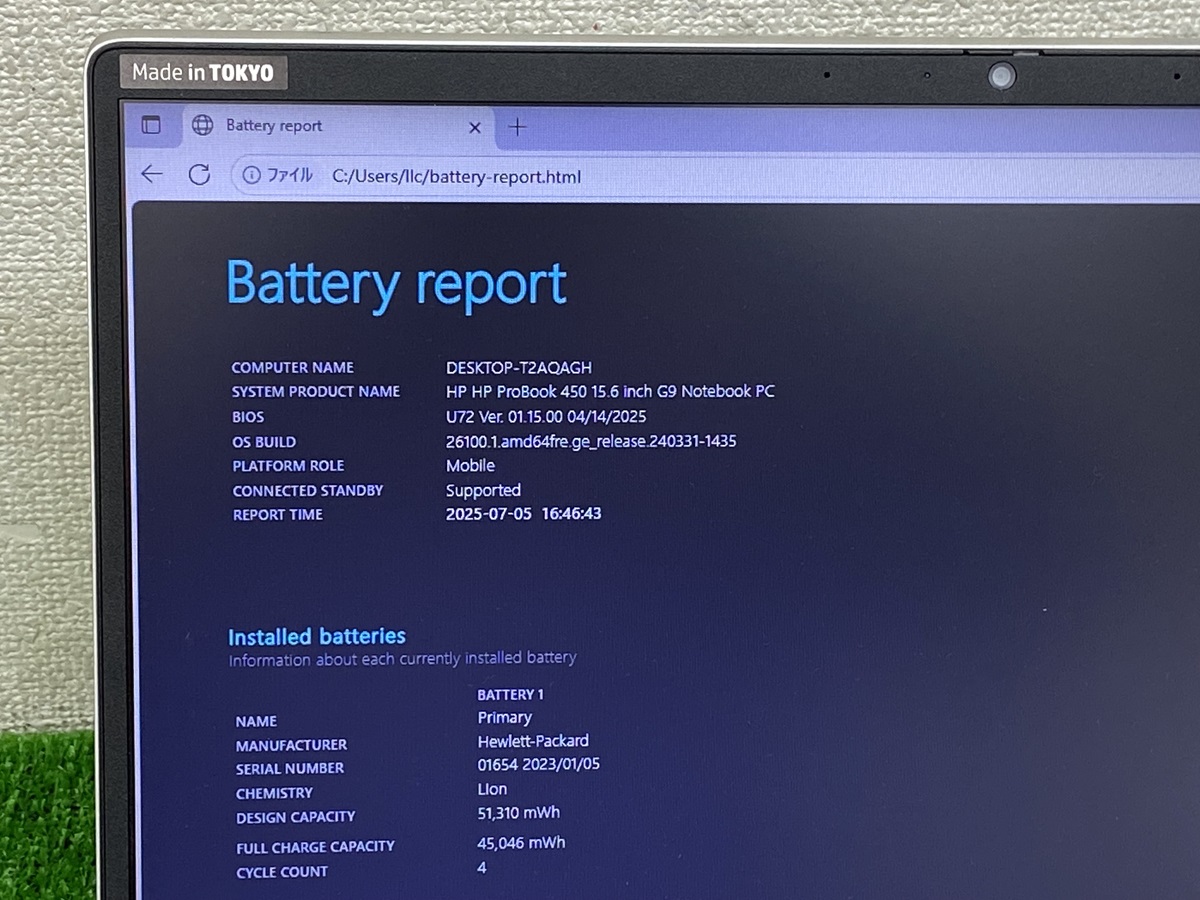Viewport: 1200px width, 900px height.
Task: Select the Mobile platform role value
Action: tap(470, 465)
